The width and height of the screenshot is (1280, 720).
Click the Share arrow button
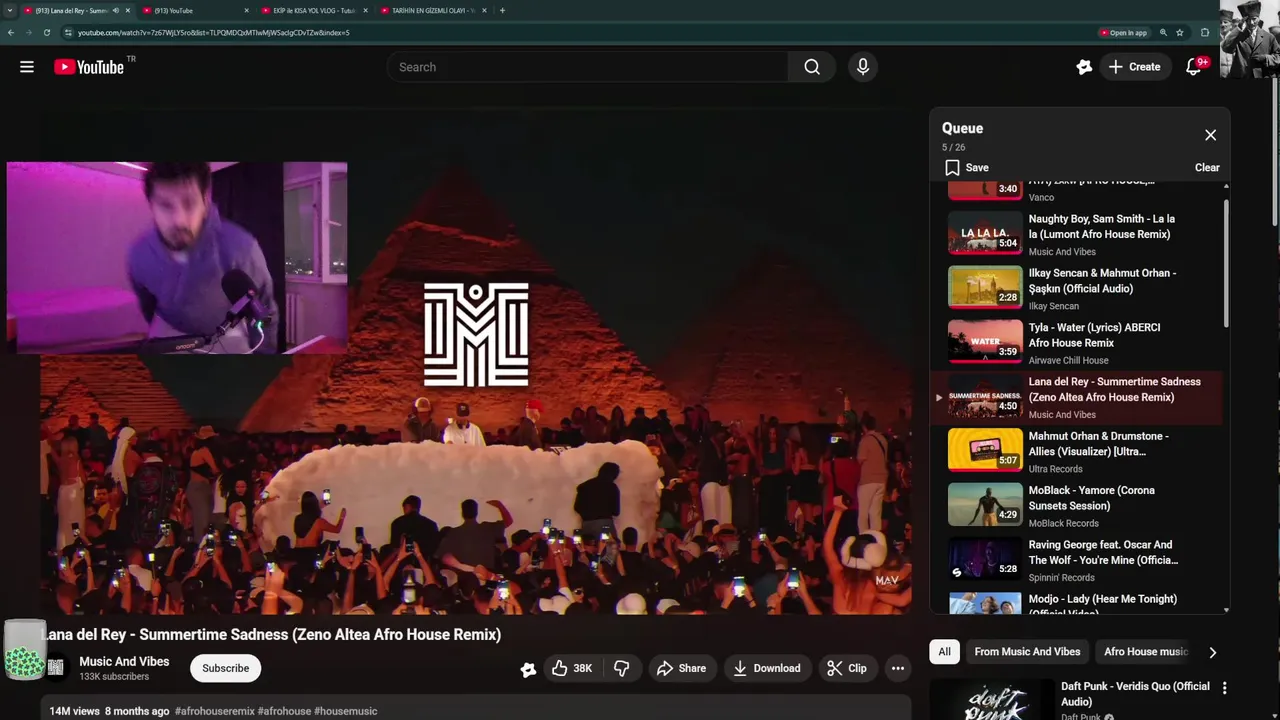pyautogui.click(x=681, y=668)
